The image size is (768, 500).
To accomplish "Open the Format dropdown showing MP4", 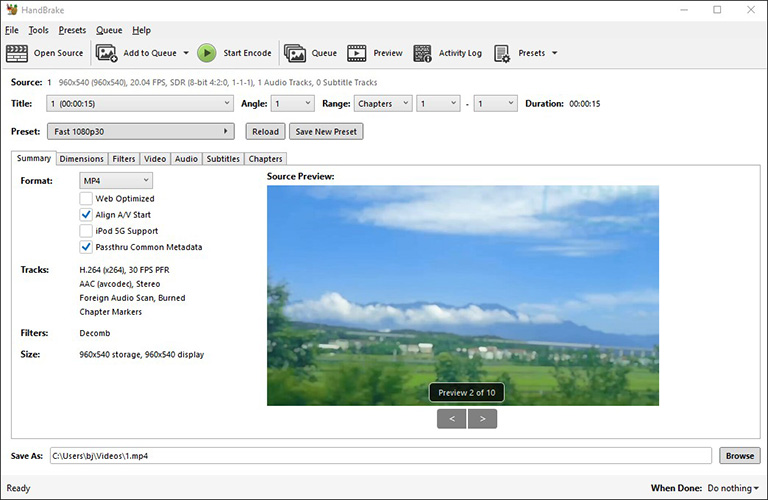I will [116, 181].
